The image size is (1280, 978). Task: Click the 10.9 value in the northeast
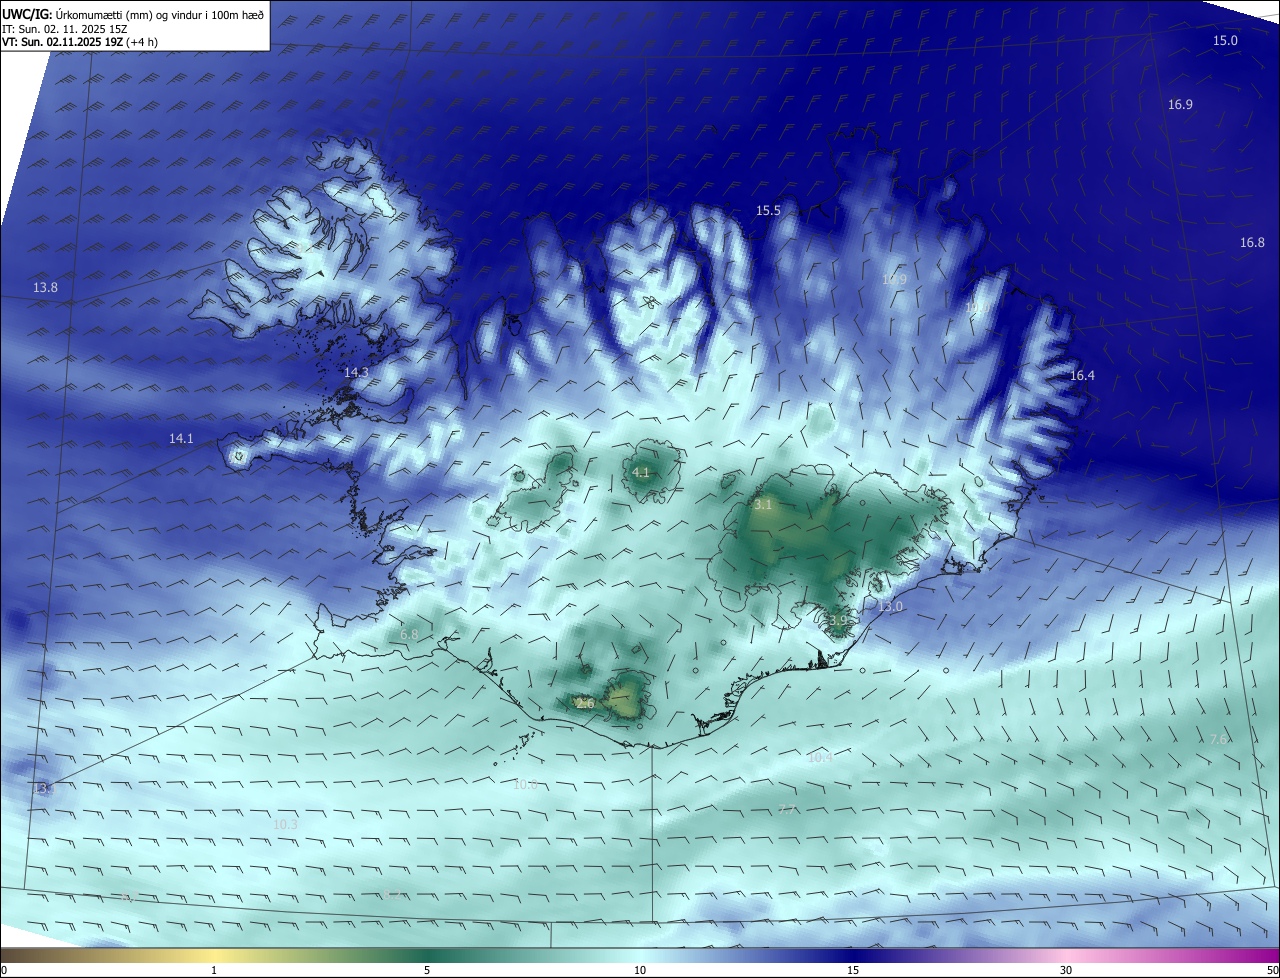click(894, 280)
